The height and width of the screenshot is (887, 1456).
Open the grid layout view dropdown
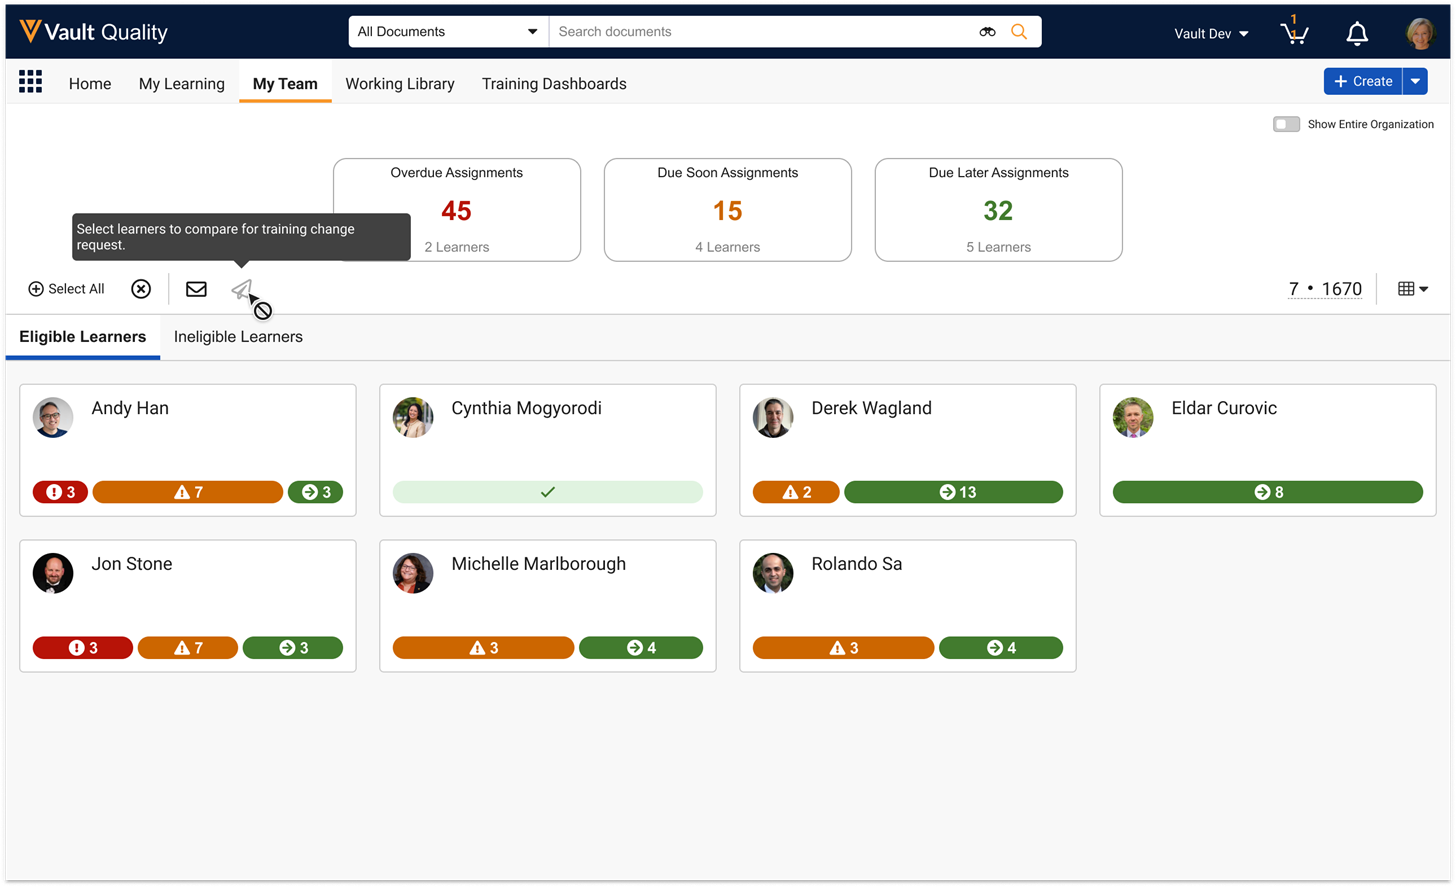1412,289
